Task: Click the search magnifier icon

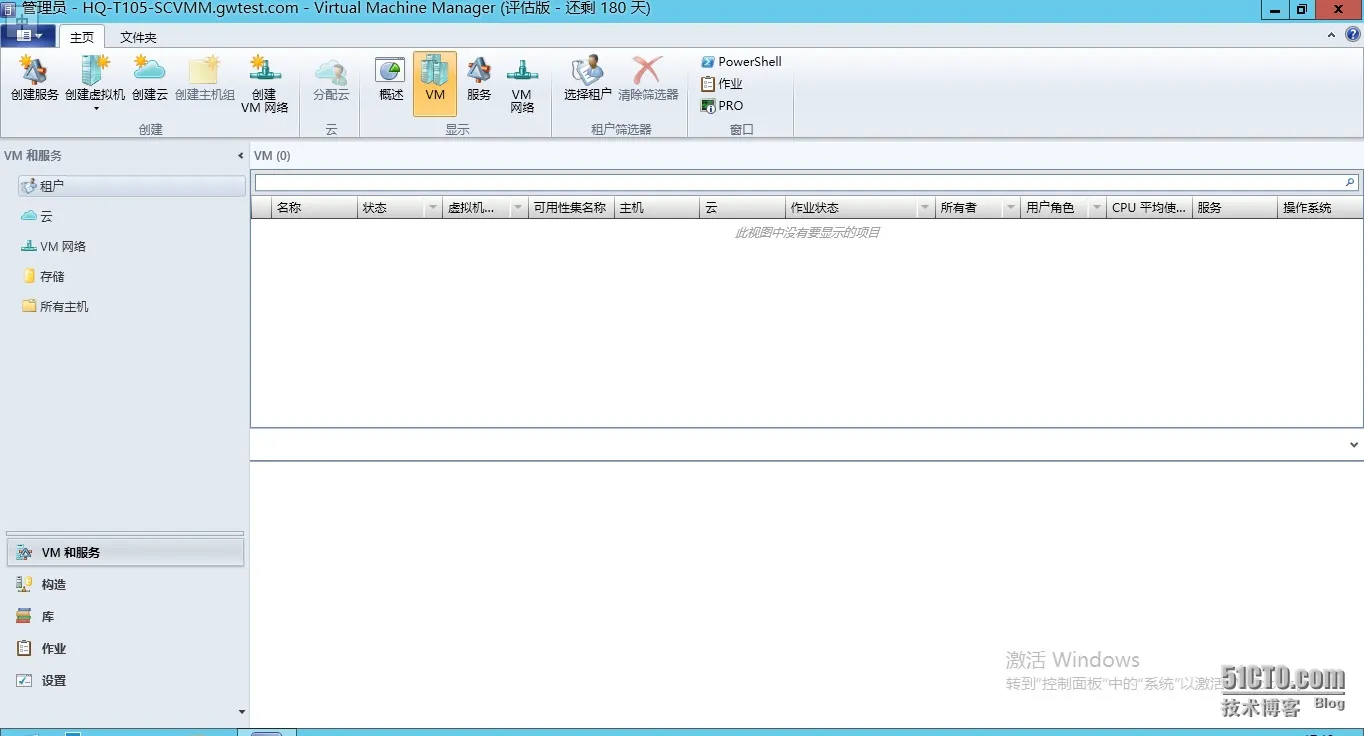Action: [x=1350, y=183]
